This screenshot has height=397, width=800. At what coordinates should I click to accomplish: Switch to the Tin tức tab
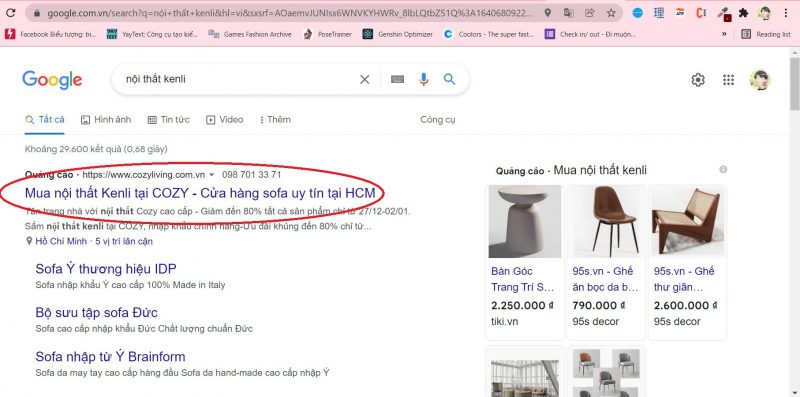coord(168,119)
